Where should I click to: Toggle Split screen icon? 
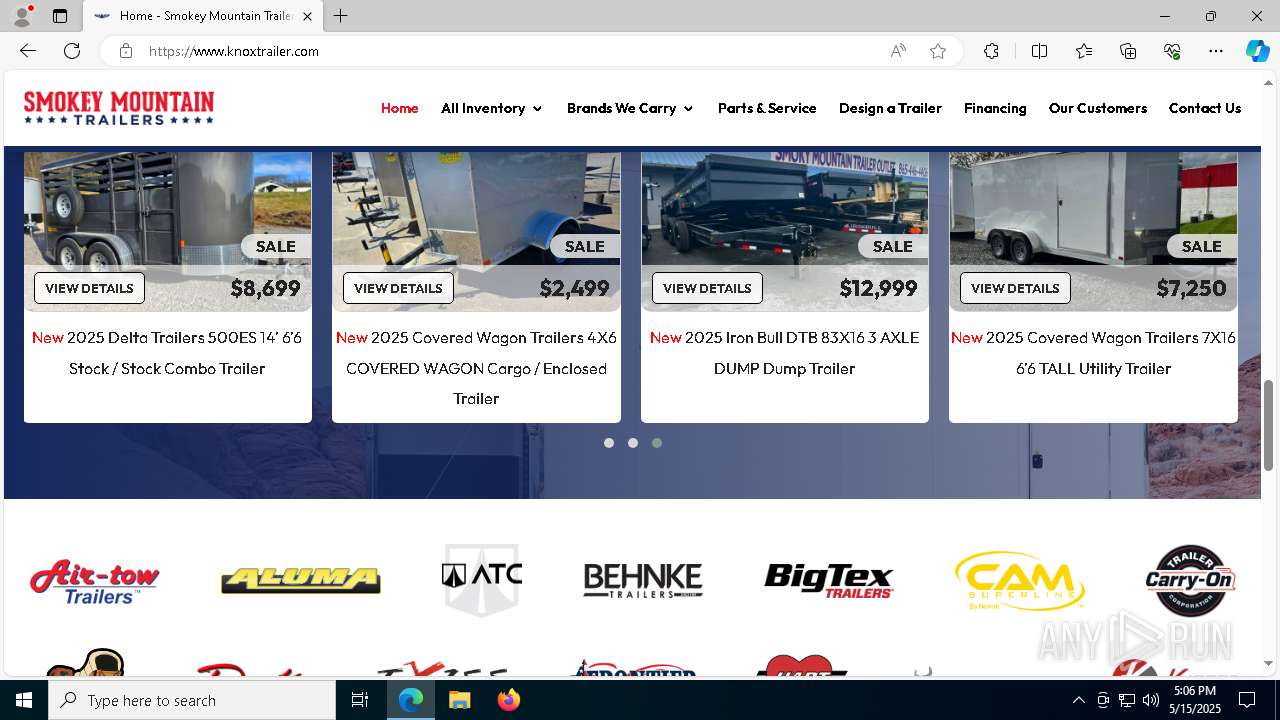(x=1039, y=51)
